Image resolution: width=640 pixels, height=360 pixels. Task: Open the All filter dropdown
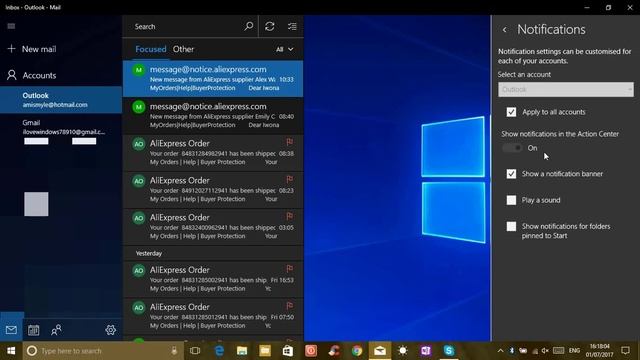point(284,49)
